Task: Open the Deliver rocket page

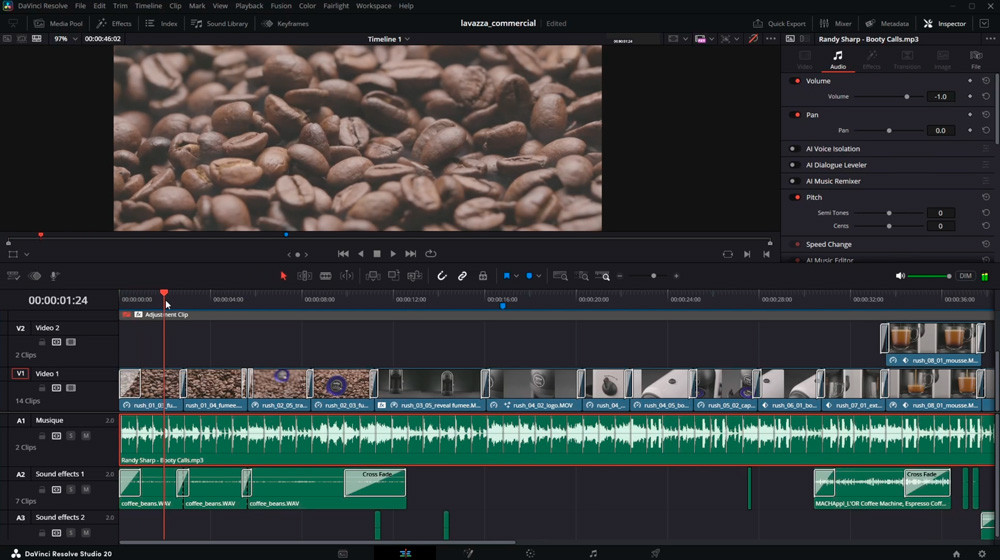Action: (655, 554)
